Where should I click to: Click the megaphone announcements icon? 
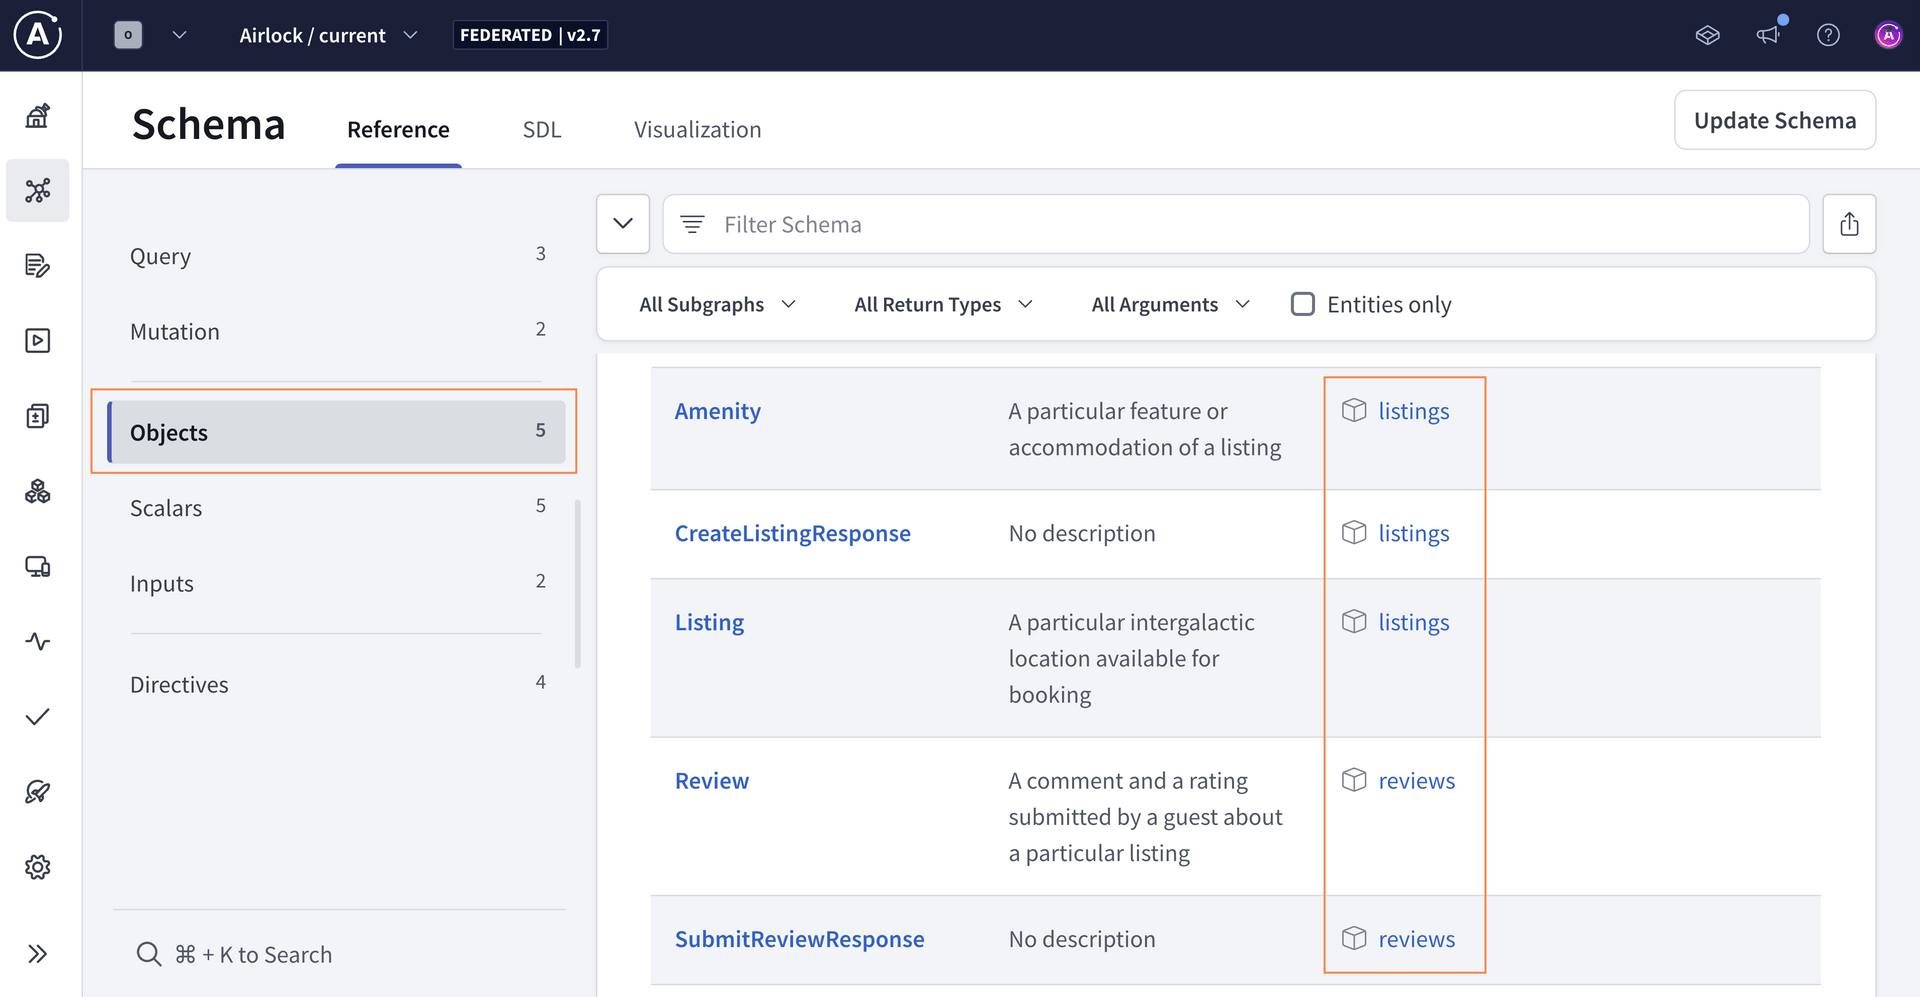coord(1768,35)
